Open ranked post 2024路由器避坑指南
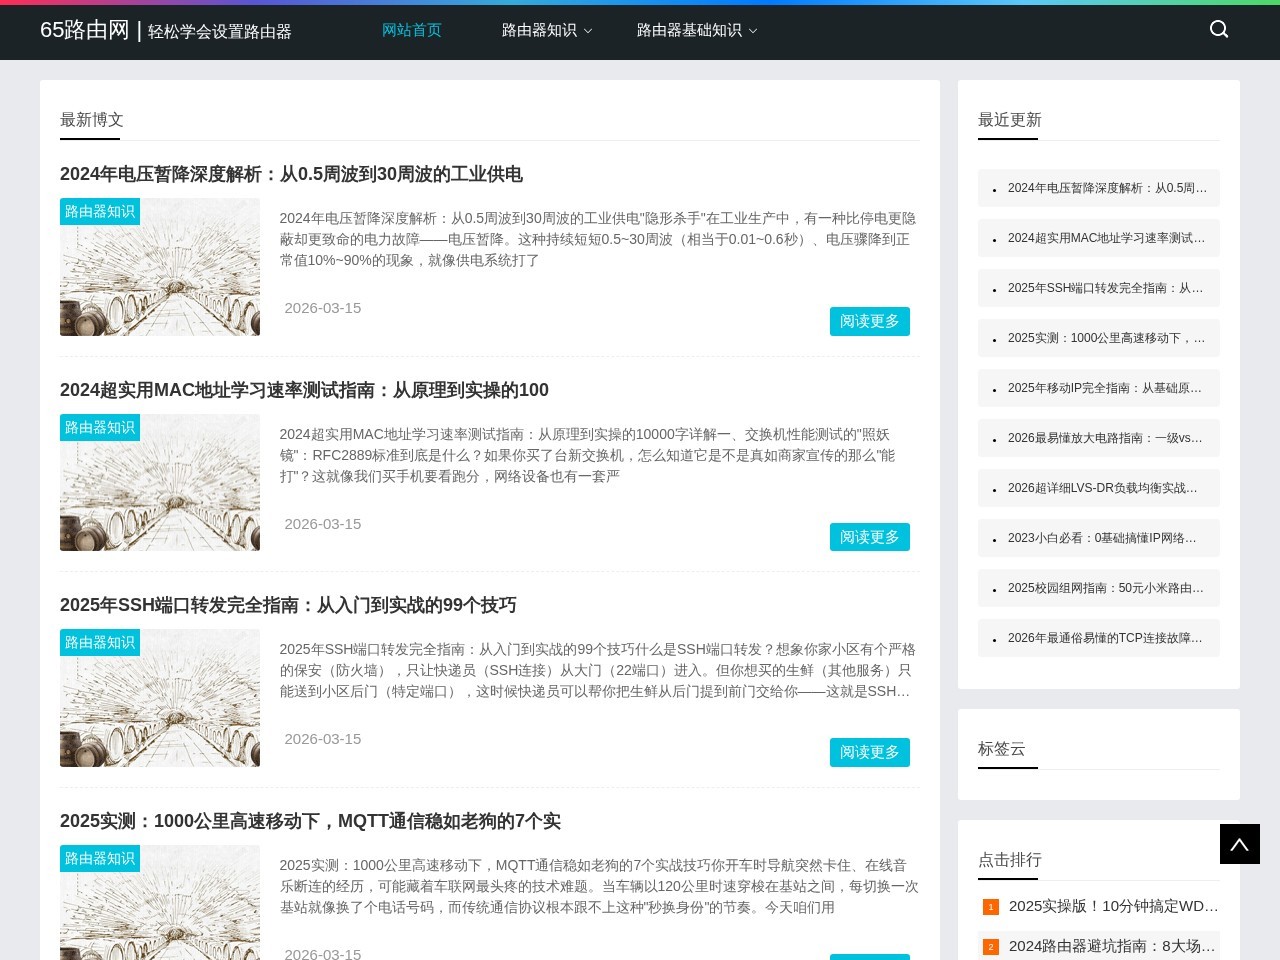 tap(1111, 946)
